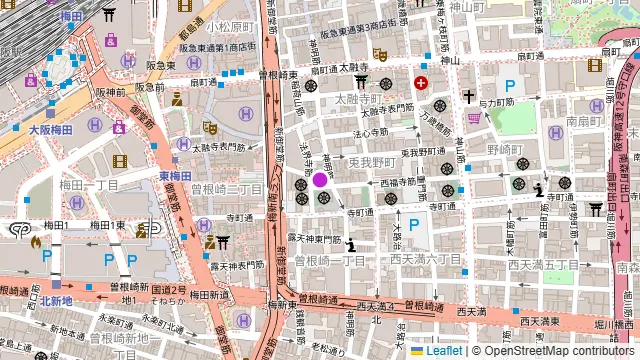Screen dimensions: 640x360
Task: Click the dharma wheel right of 太融寺 torii
Action: 386,84
